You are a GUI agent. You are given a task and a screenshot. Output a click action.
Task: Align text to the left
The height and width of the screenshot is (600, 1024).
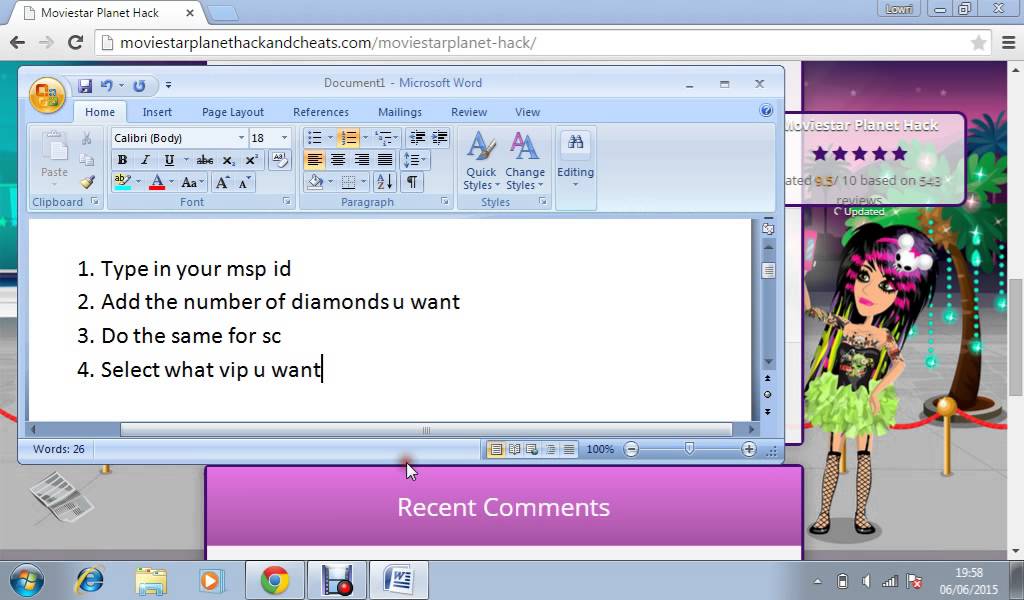point(314,160)
